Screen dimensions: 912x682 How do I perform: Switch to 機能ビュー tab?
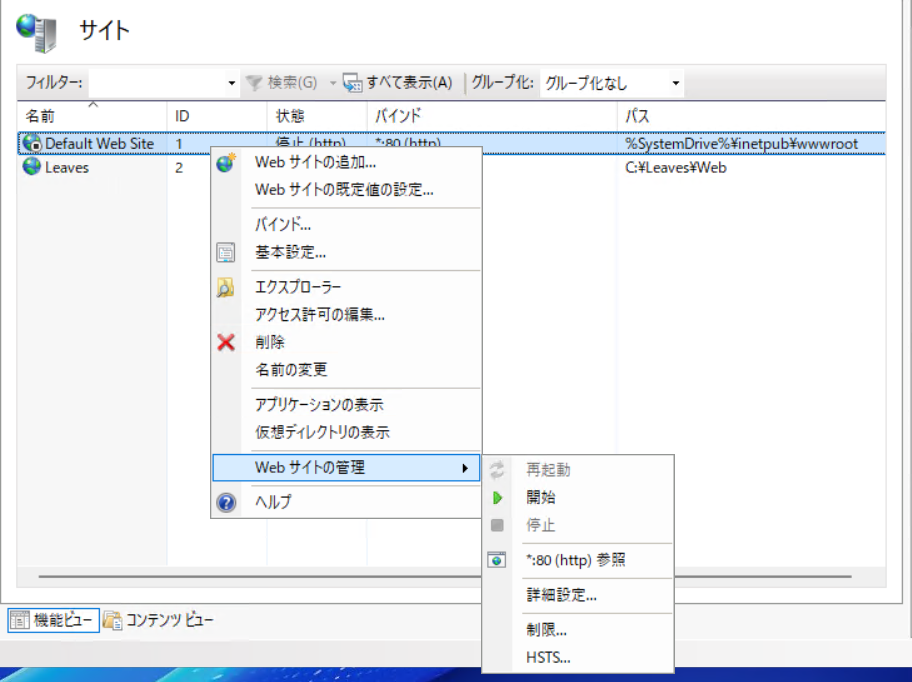53,620
